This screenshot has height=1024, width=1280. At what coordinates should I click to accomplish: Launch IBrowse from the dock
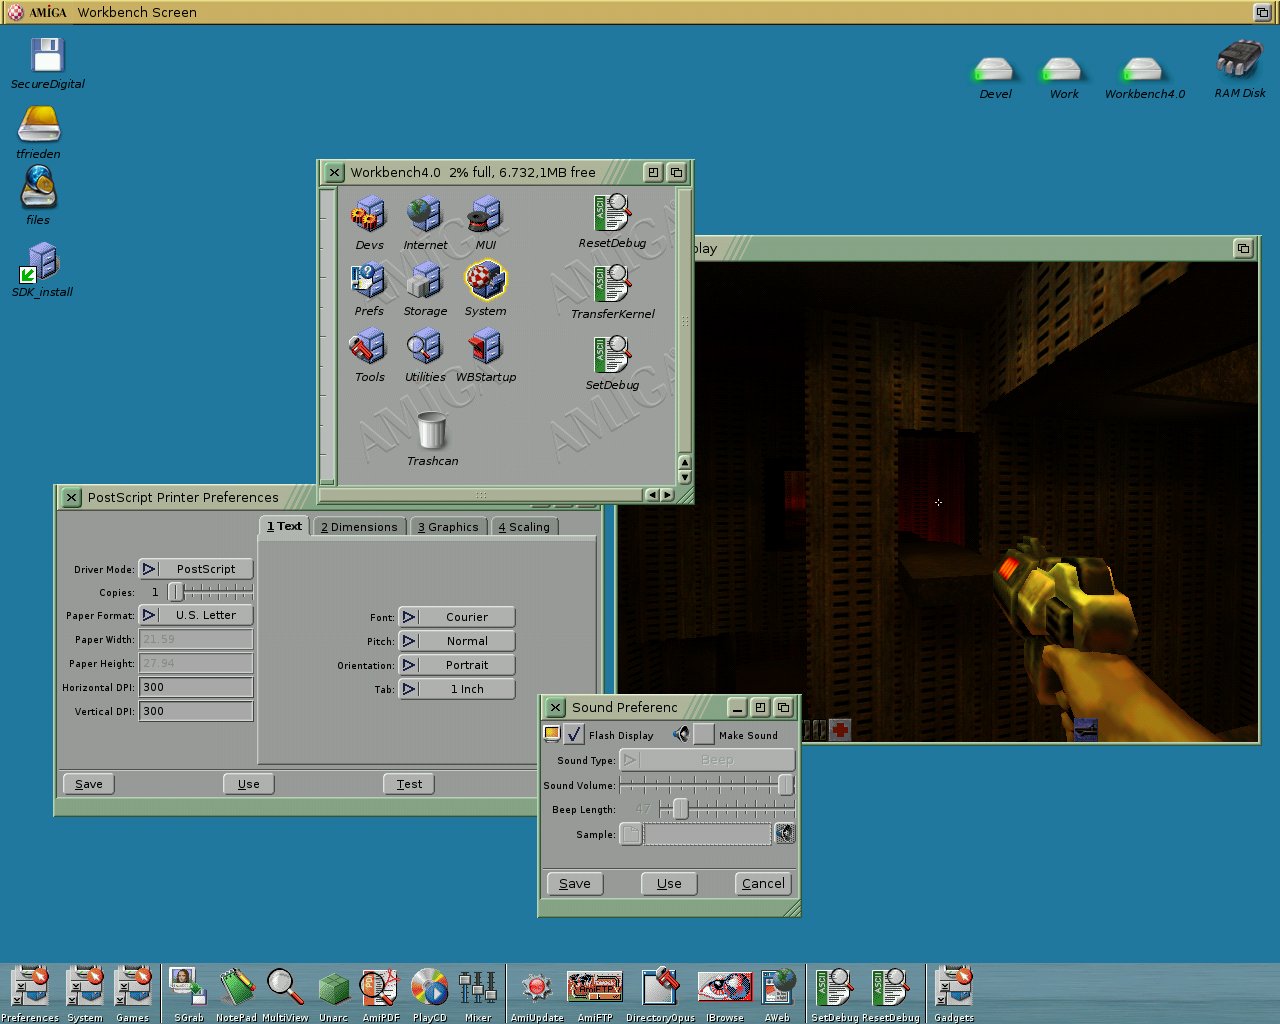[724, 989]
